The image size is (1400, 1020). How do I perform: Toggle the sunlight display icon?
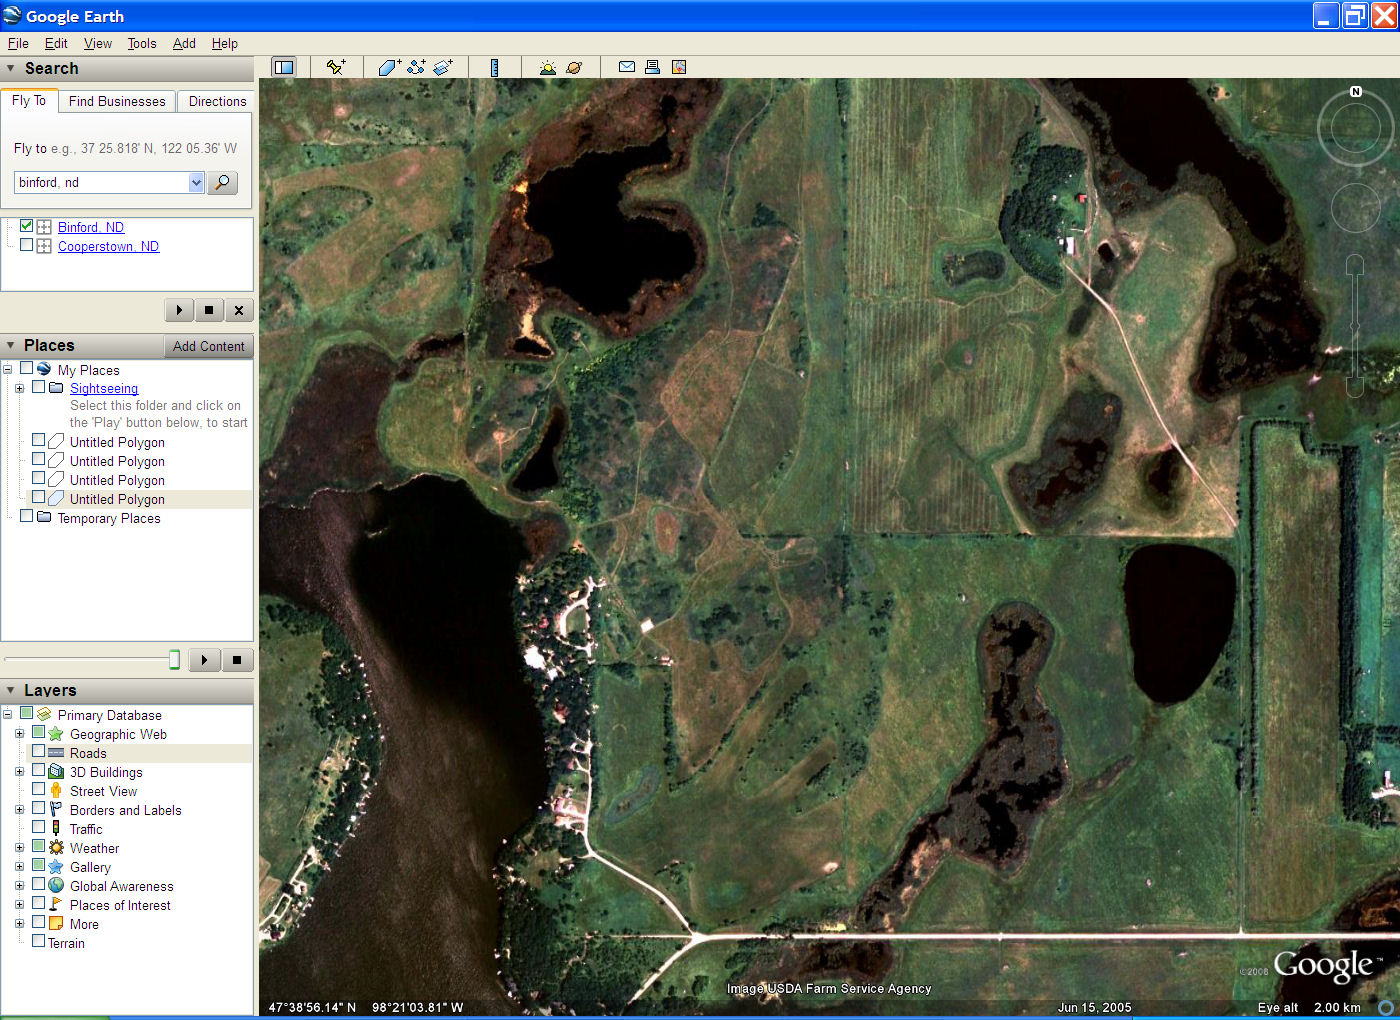coord(547,67)
